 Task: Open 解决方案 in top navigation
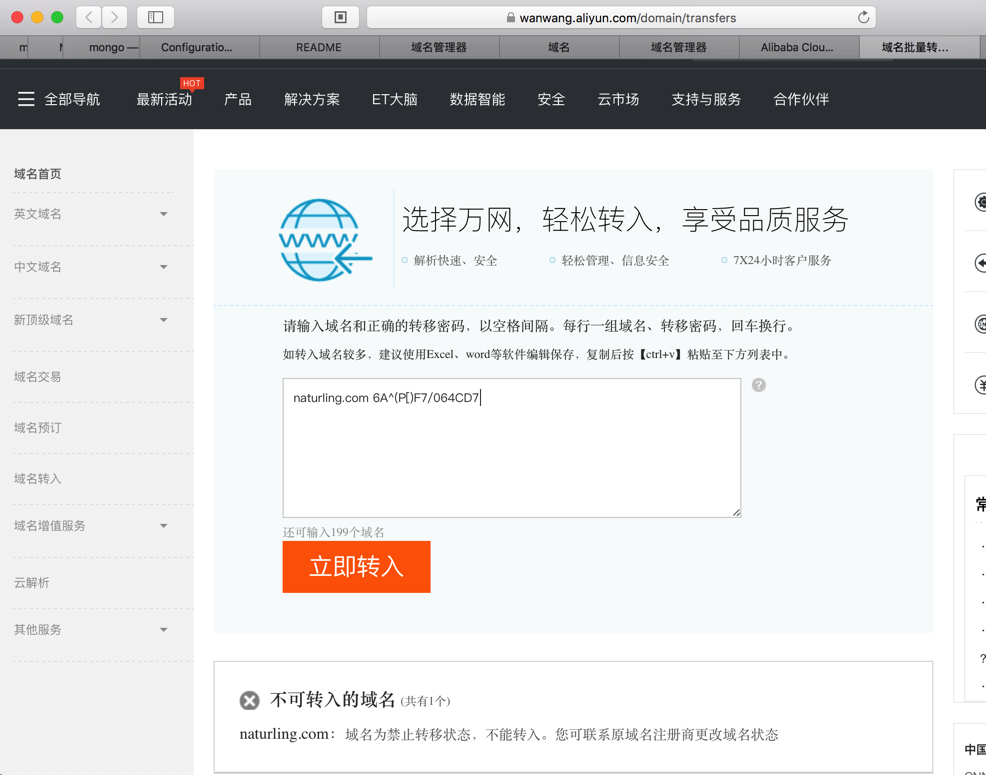click(312, 99)
